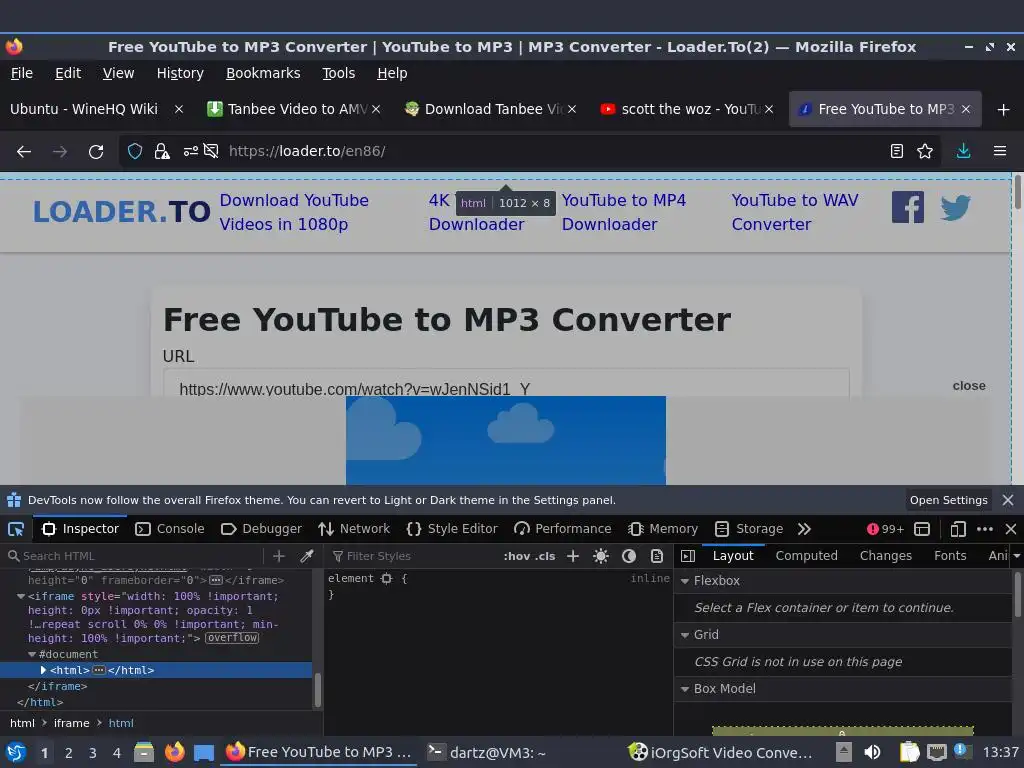1024x768 pixels.
Task: Click the overflow badge on iframe
Action: [232, 638]
